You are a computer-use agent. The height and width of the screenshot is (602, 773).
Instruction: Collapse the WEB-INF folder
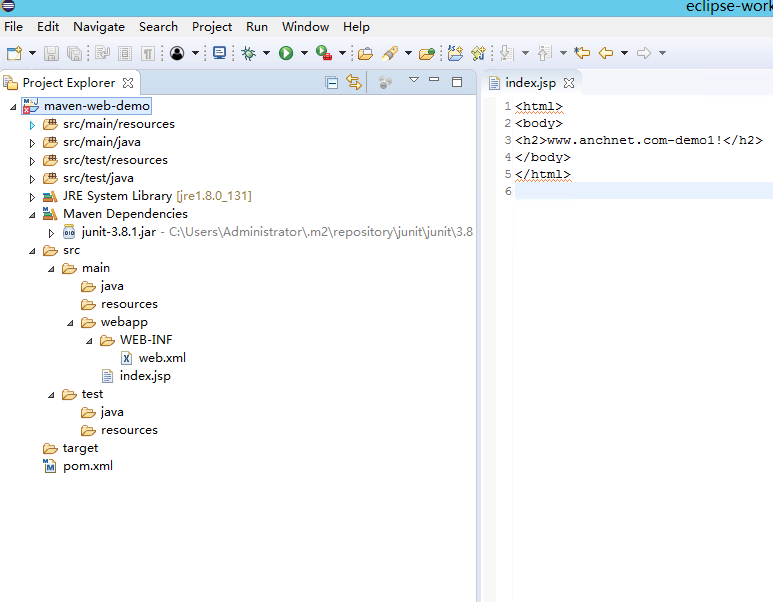89,341
